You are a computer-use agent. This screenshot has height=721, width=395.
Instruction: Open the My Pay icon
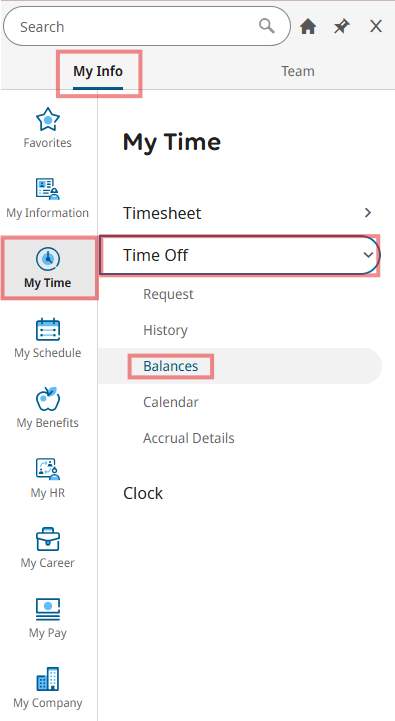[48, 609]
